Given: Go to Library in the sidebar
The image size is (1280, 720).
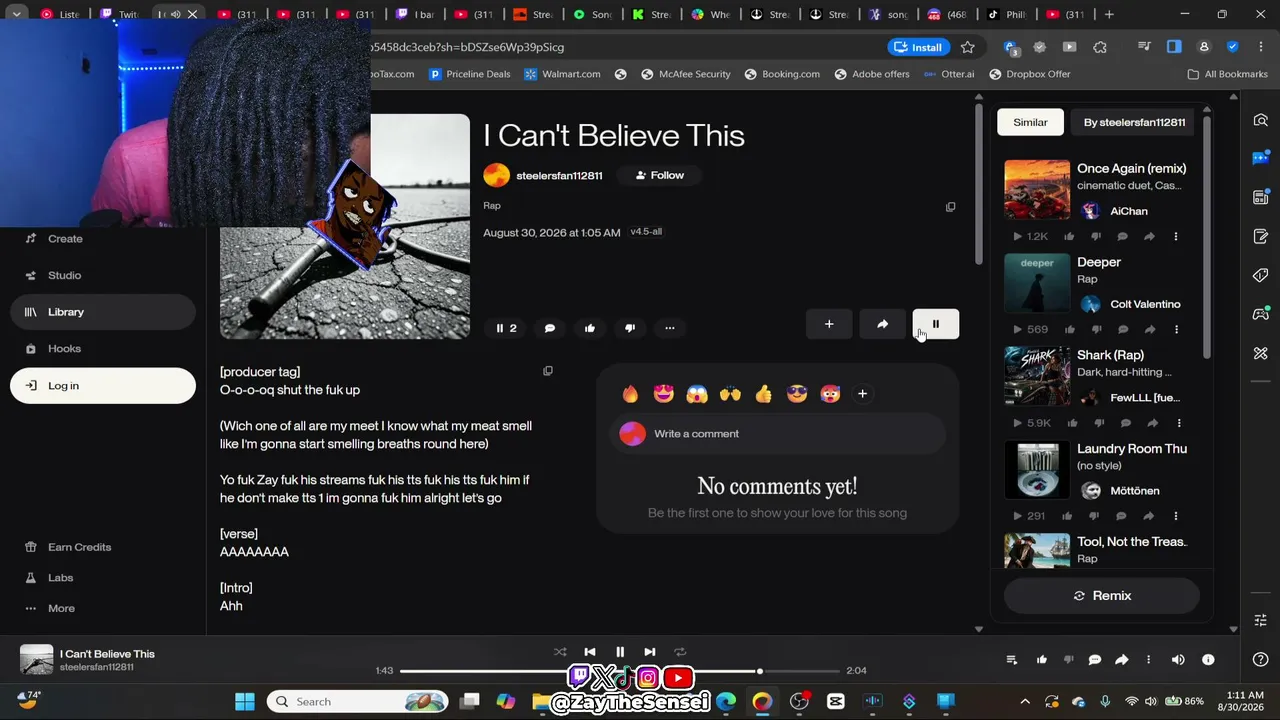Looking at the screenshot, I should (x=103, y=312).
